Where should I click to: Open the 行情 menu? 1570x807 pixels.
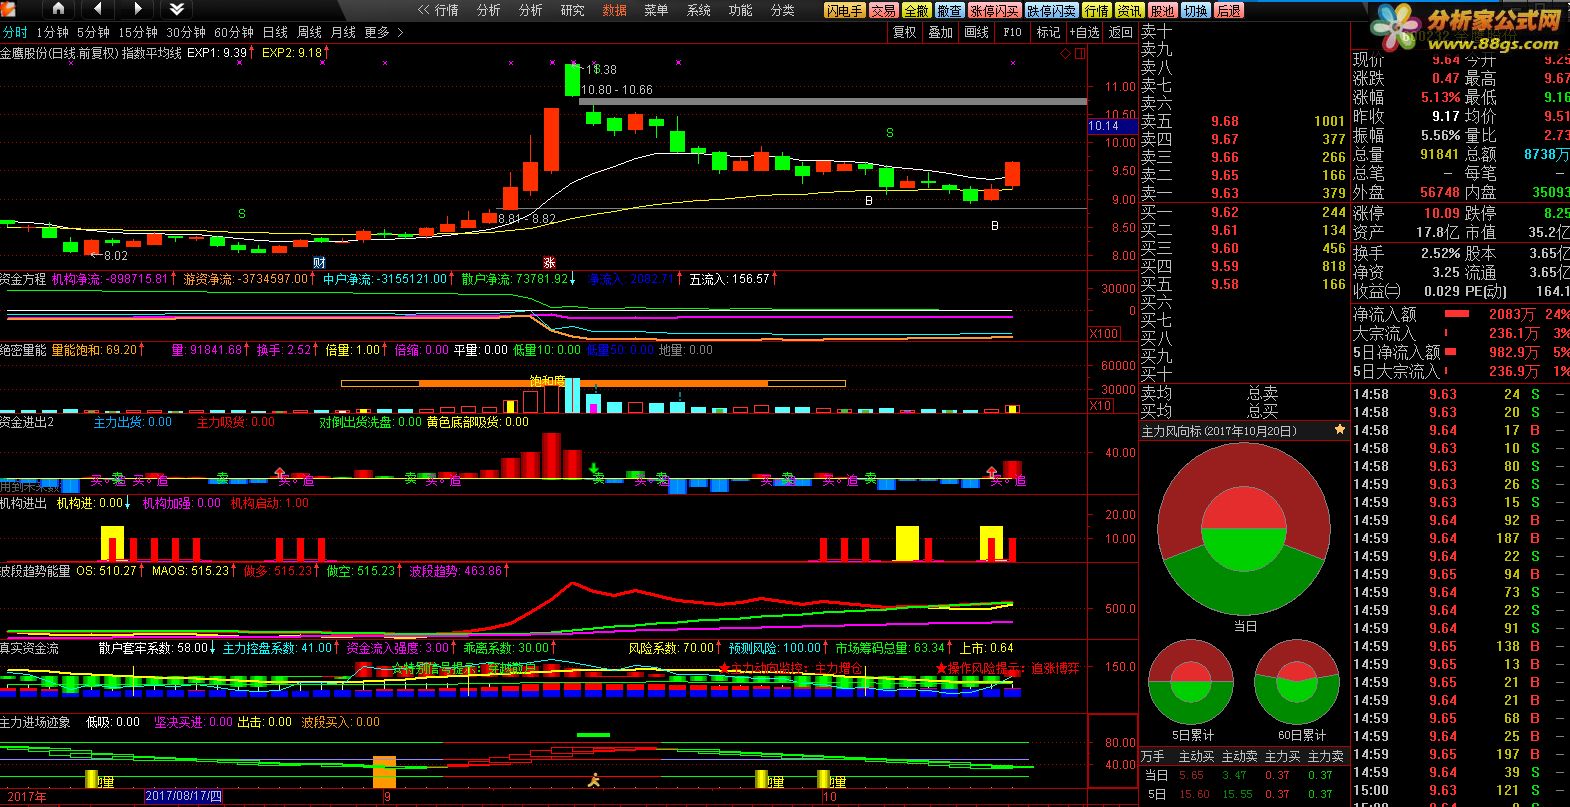pos(446,10)
